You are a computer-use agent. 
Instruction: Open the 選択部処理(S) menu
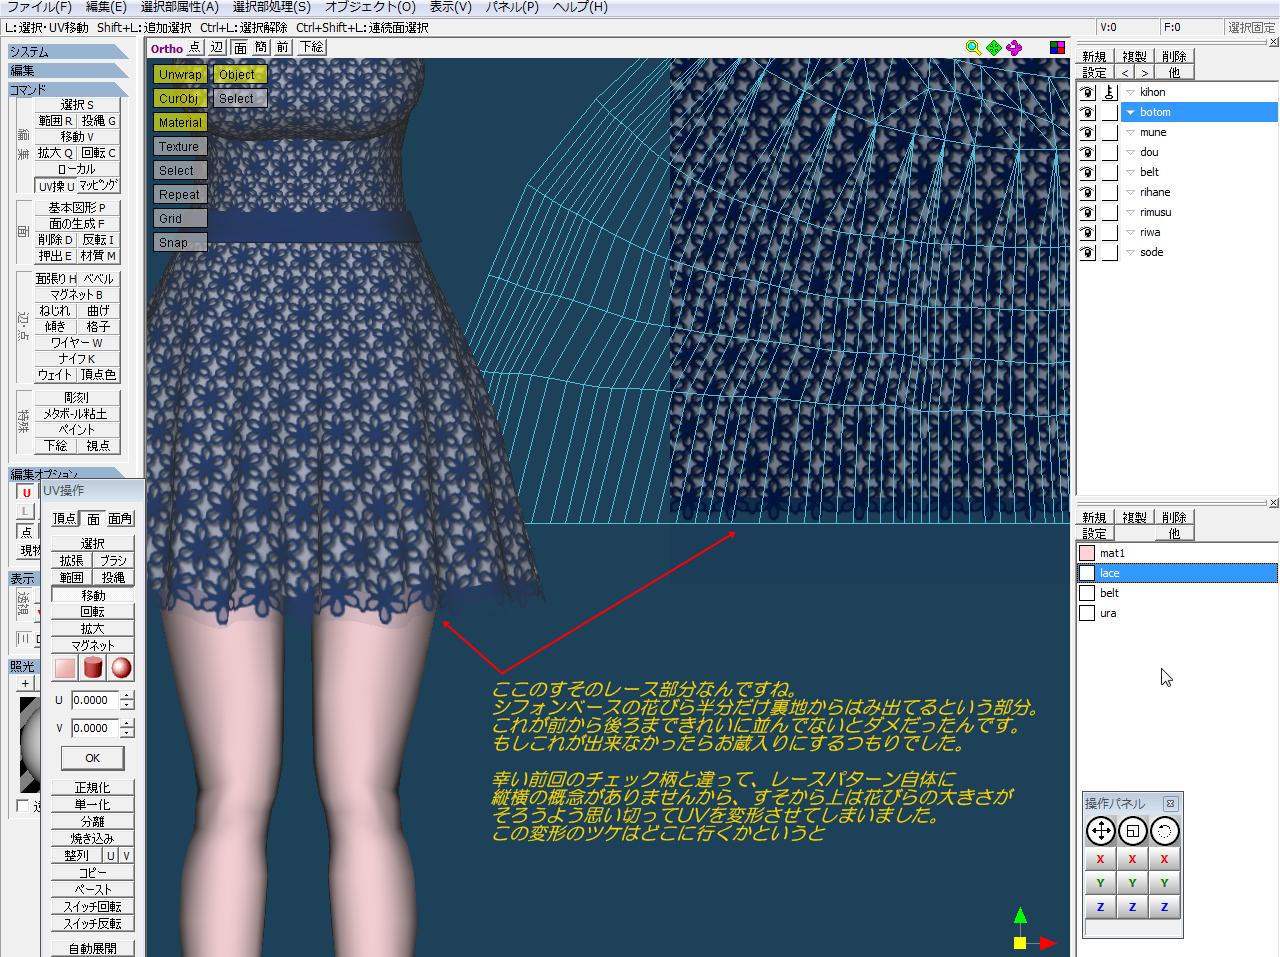click(271, 7)
